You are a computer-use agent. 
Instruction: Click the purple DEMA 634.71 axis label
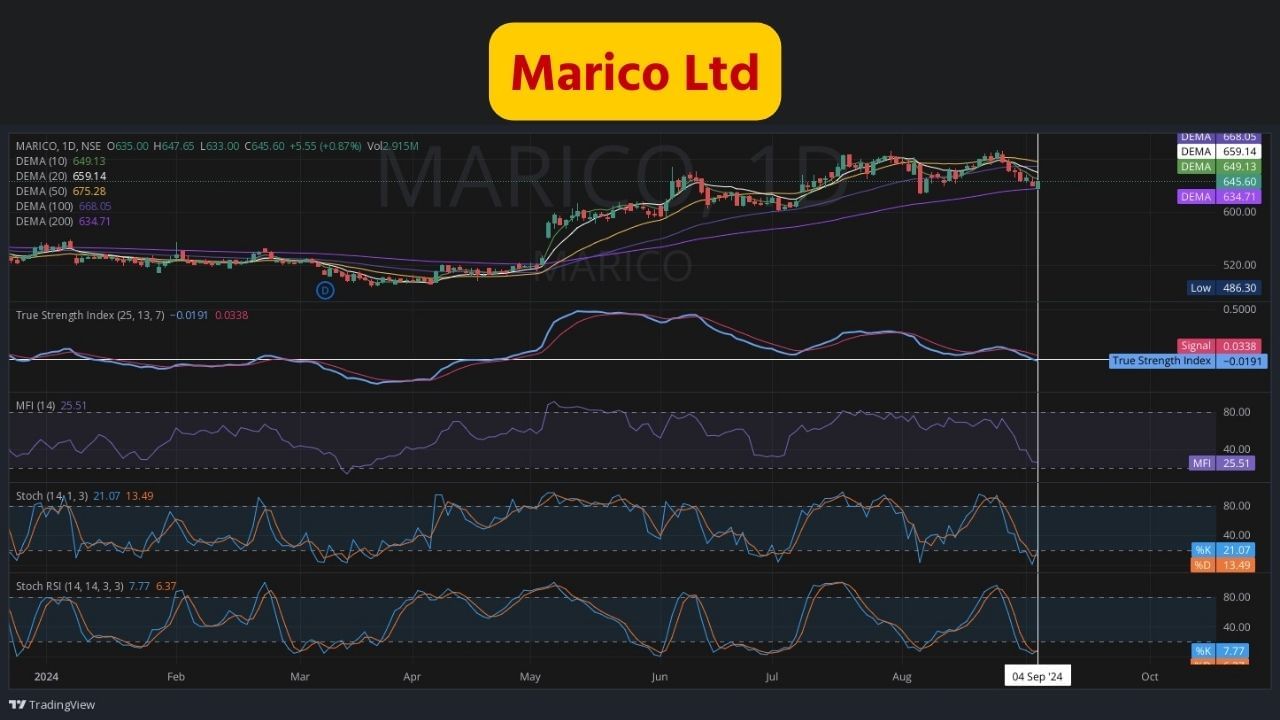(1219, 197)
